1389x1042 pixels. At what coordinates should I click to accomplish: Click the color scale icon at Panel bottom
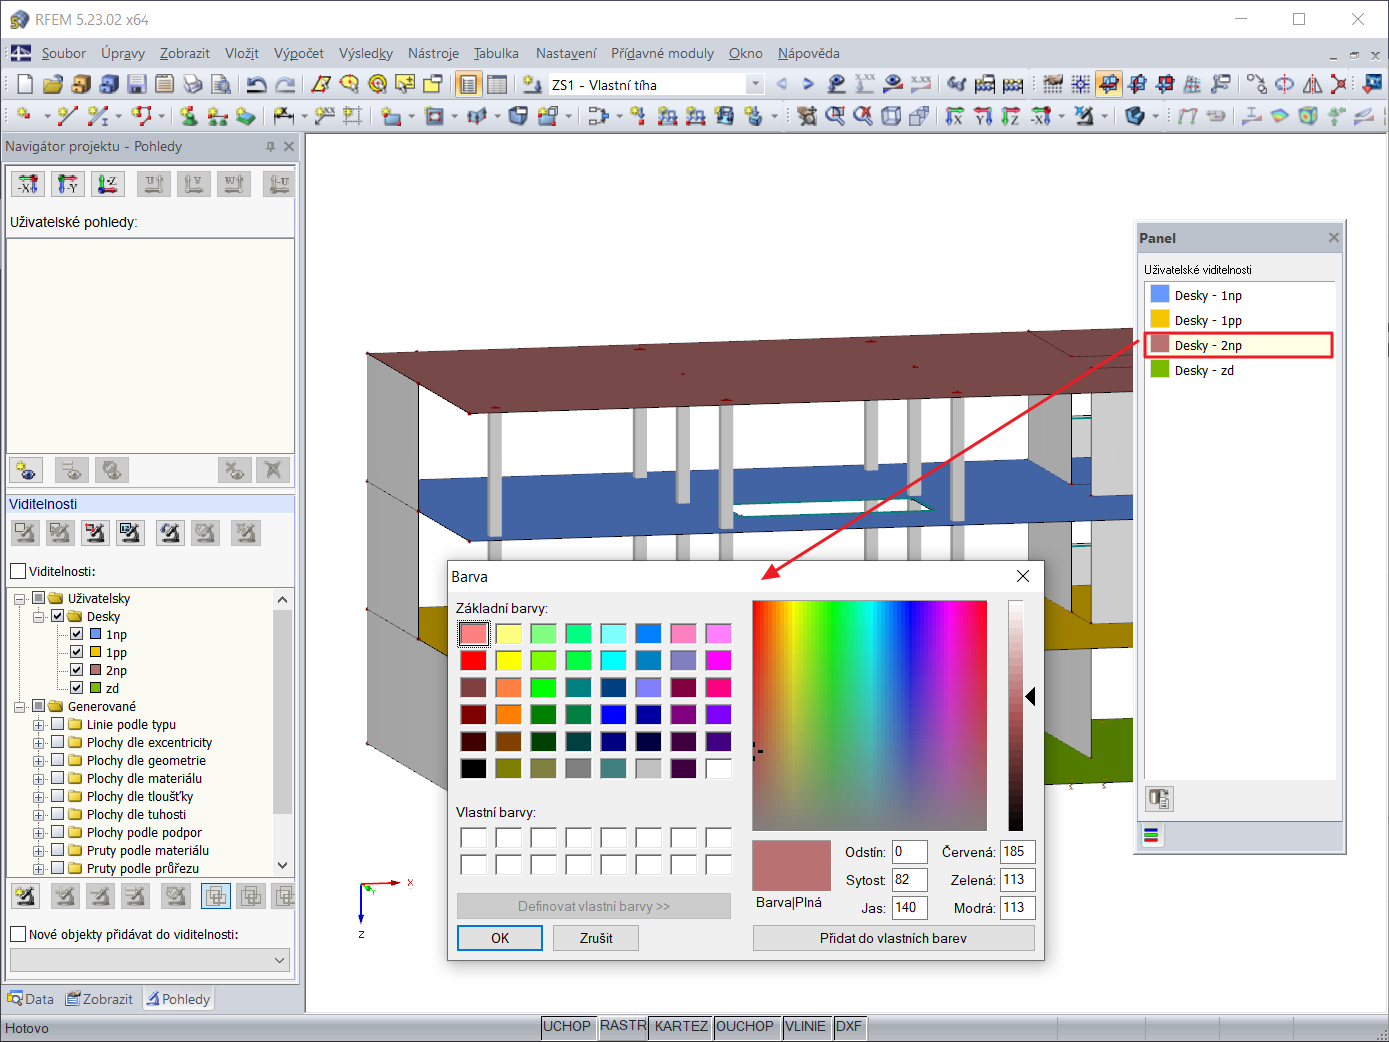(x=1152, y=836)
